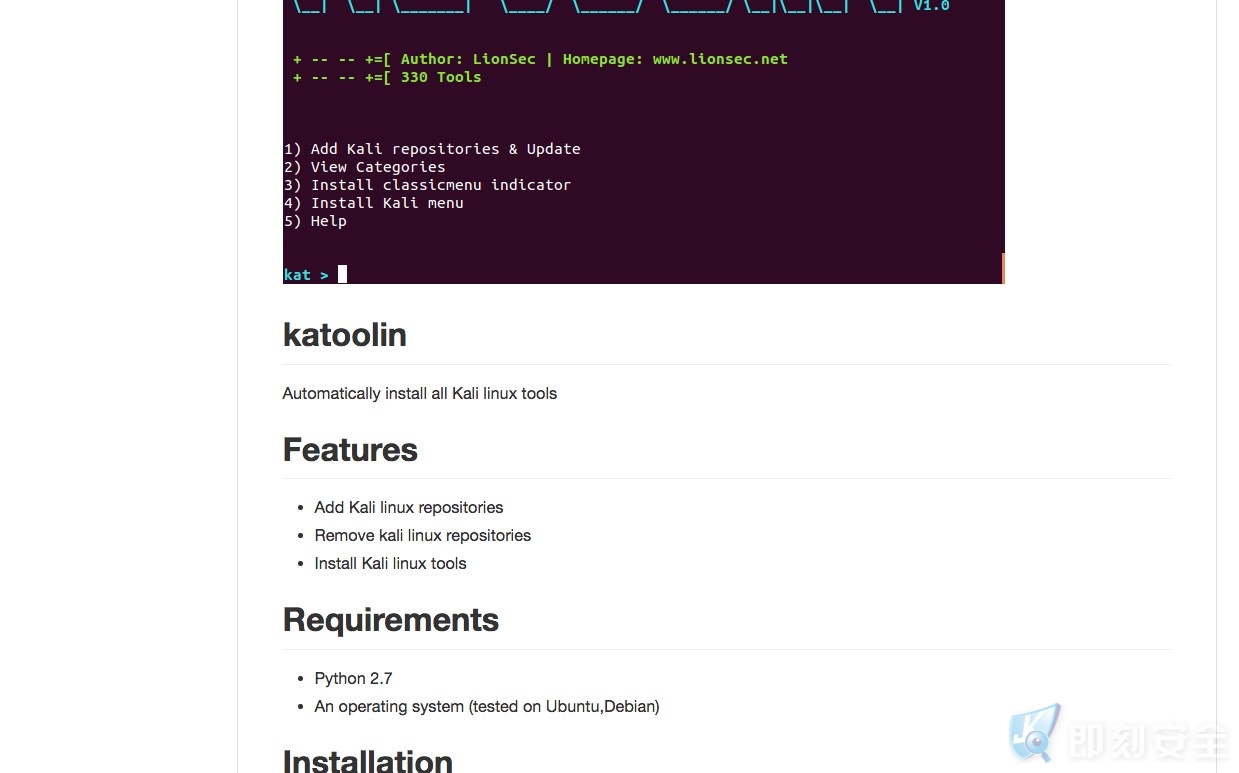1239x773 pixels.
Task: Click 'Remove kali linux repositories' list item
Action: (423, 536)
